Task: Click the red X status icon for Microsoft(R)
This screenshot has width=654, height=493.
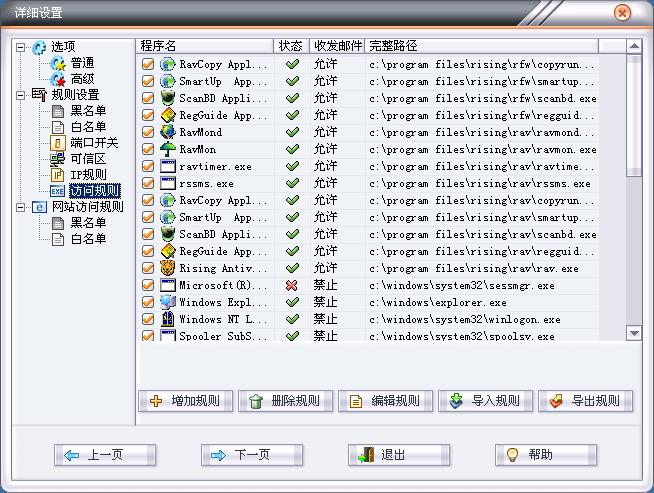Action: coord(292,285)
